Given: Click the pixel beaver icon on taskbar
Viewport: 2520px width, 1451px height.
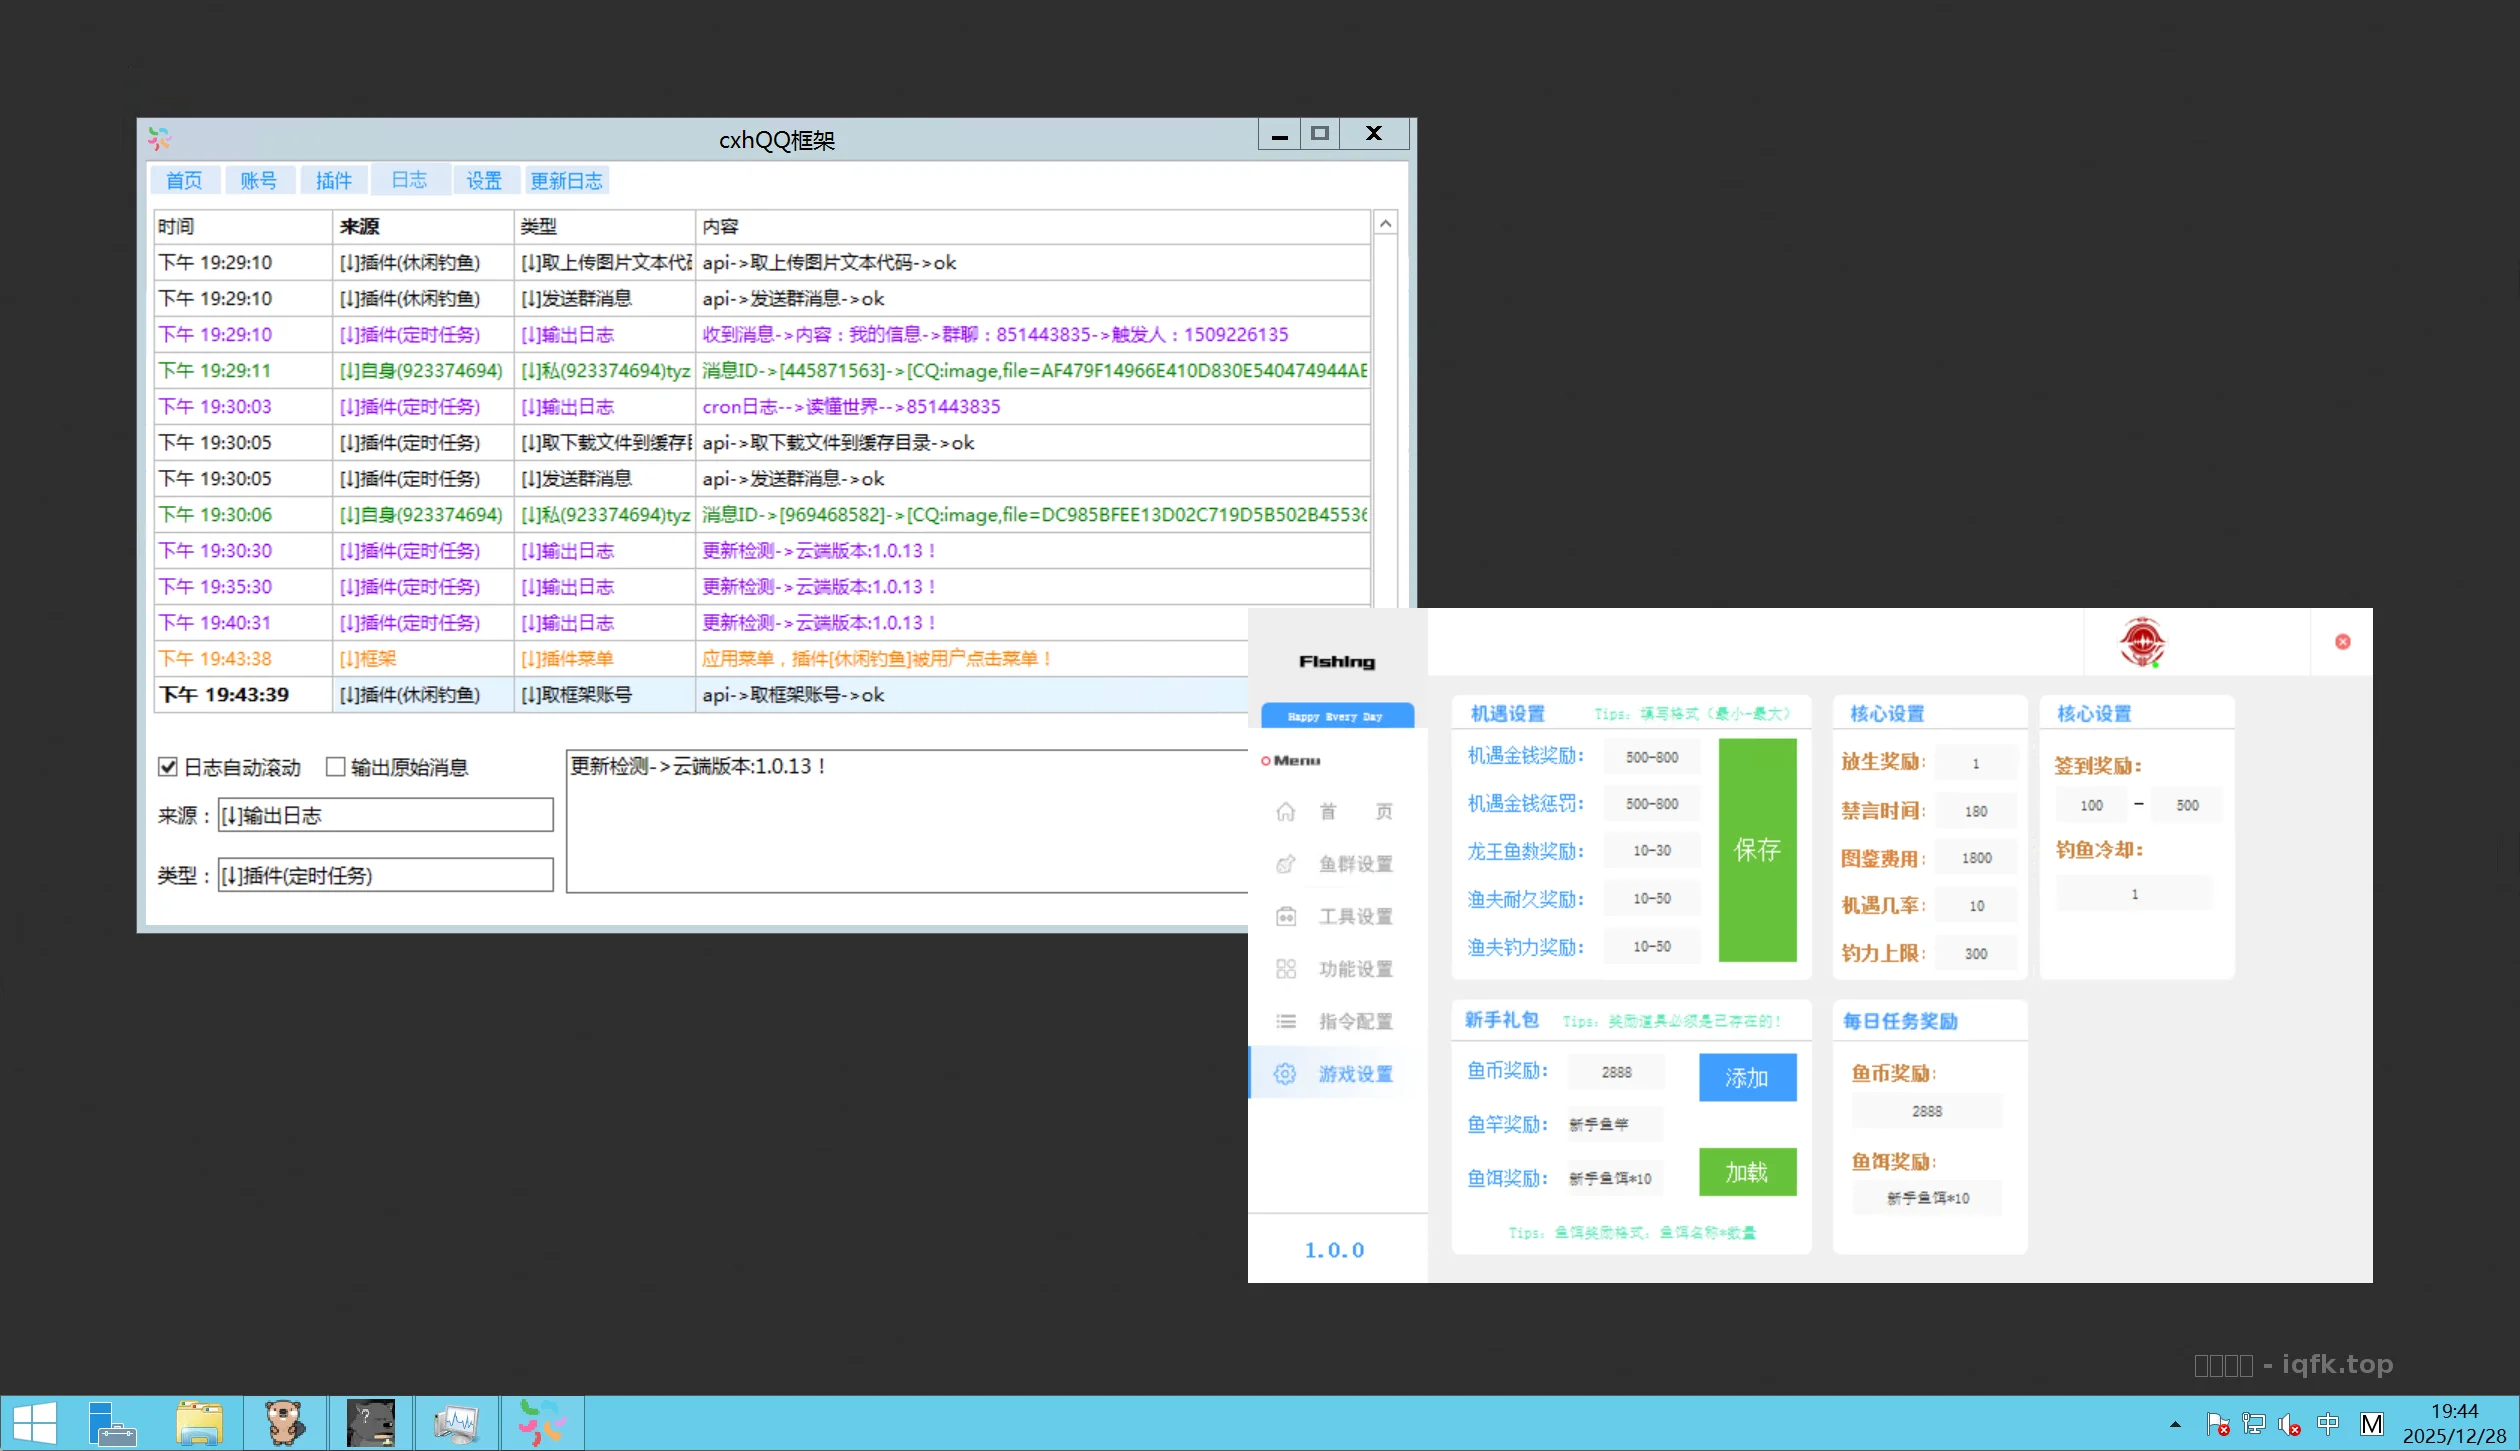Looking at the screenshot, I should (x=285, y=1422).
